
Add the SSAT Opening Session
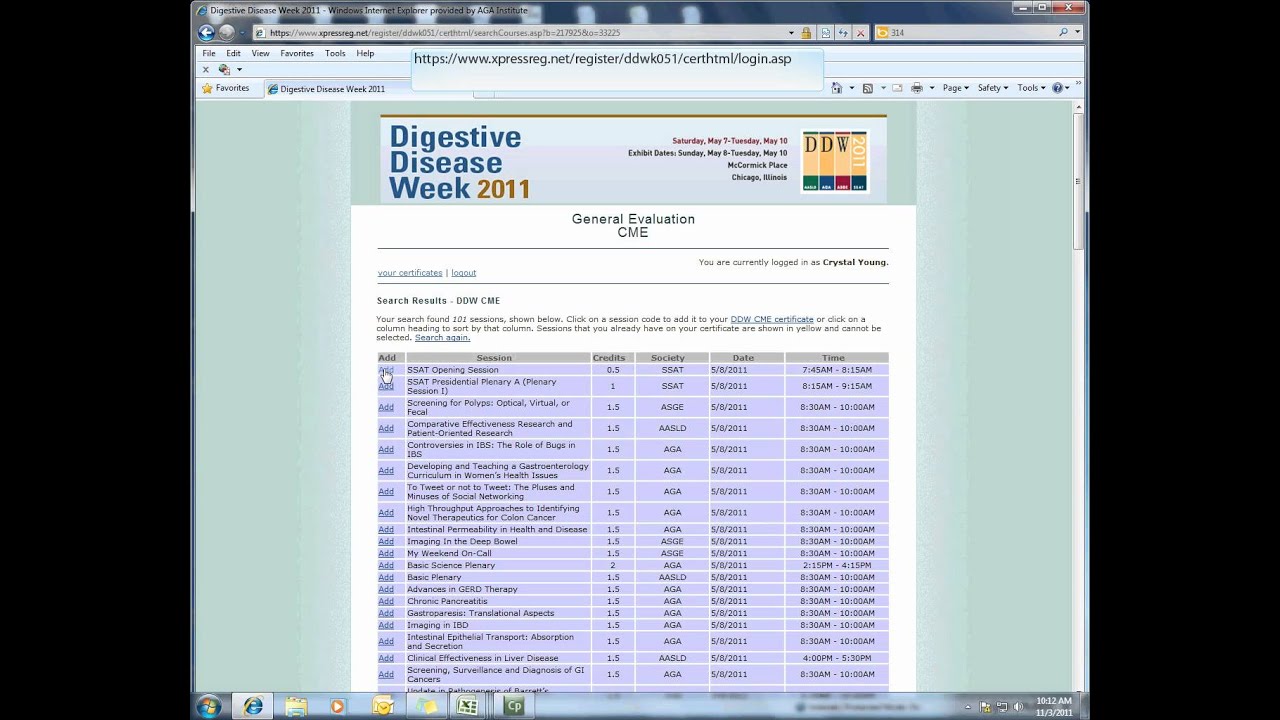coord(386,370)
